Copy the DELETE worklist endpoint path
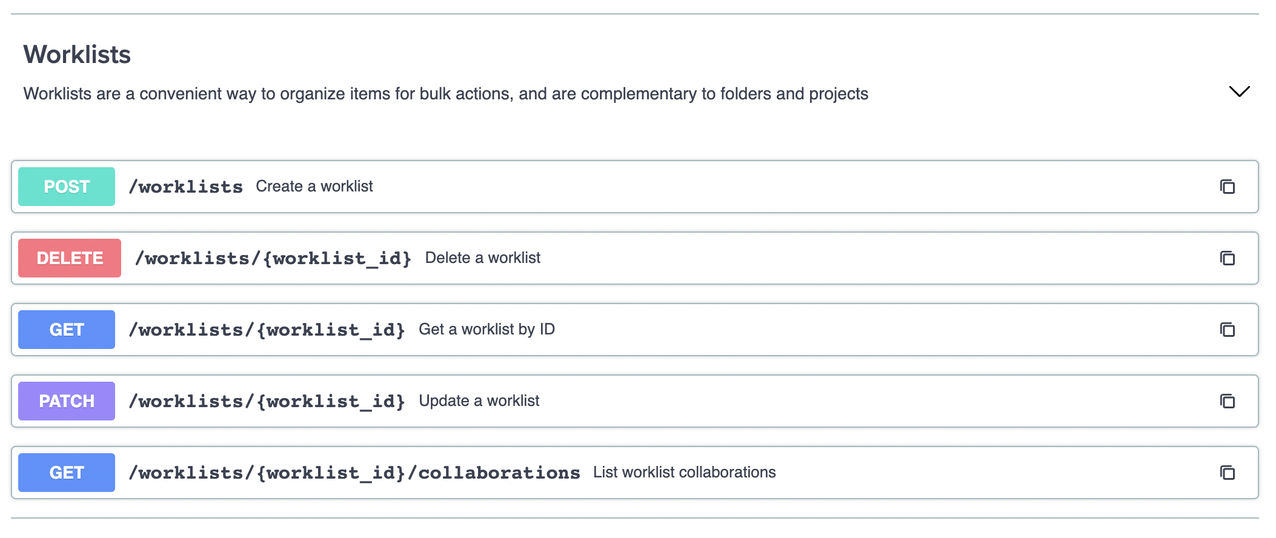 click(1227, 258)
